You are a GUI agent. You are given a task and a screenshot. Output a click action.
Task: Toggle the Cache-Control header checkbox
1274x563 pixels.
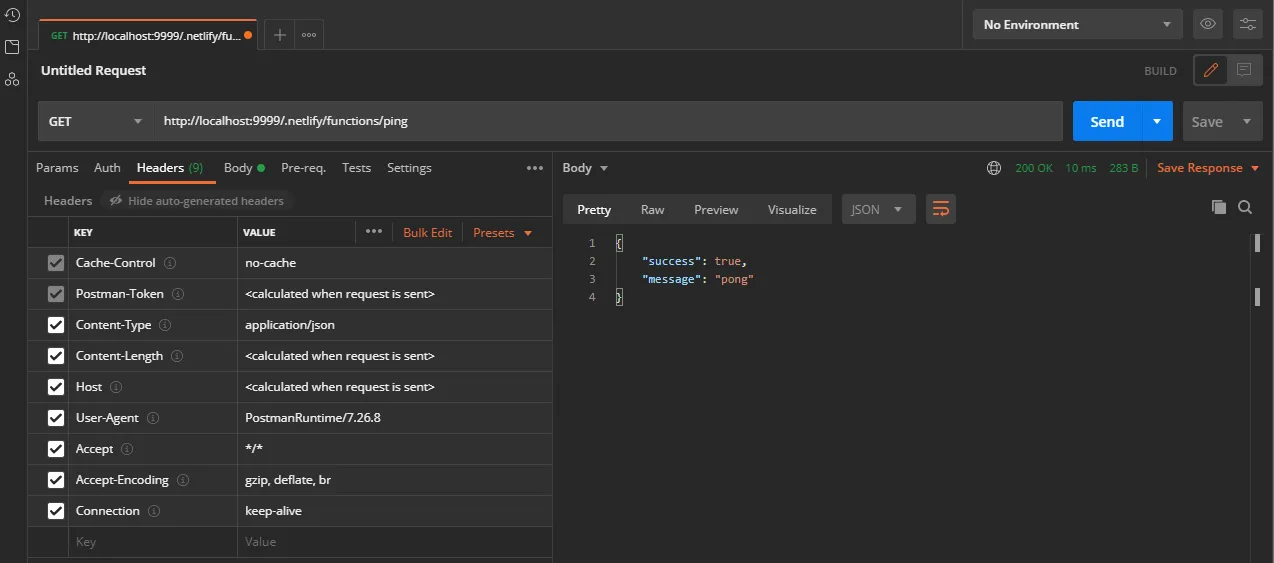tap(56, 263)
